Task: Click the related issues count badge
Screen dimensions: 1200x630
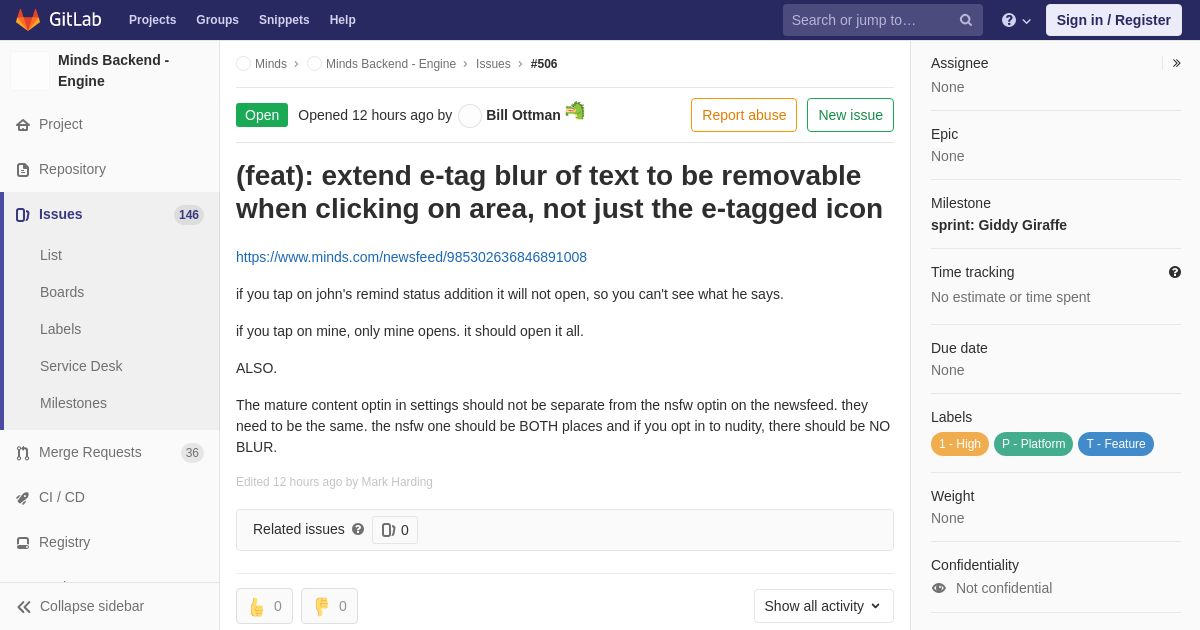Action: [395, 530]
